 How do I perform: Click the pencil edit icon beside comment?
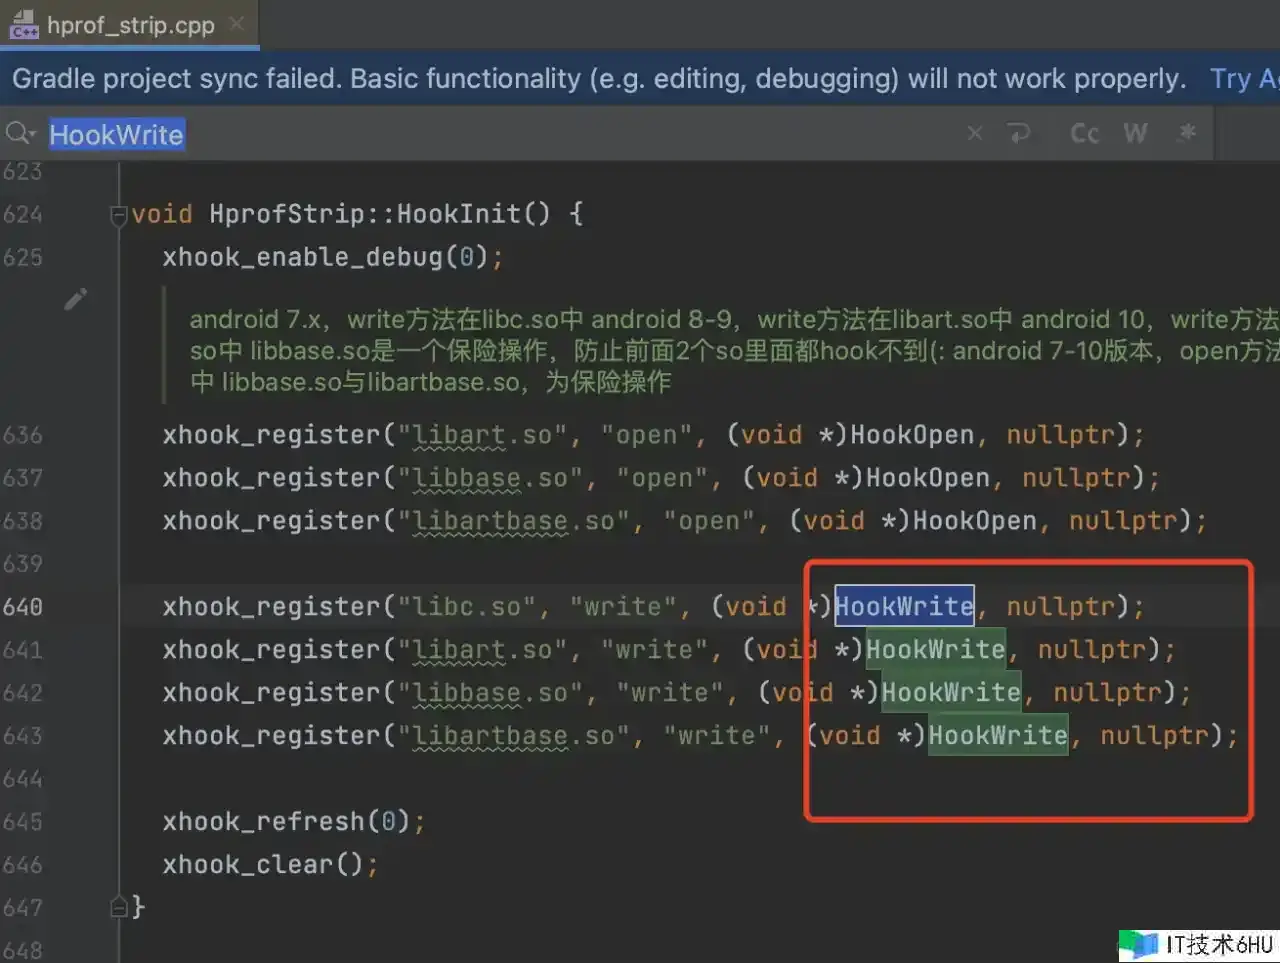(76, 299)
